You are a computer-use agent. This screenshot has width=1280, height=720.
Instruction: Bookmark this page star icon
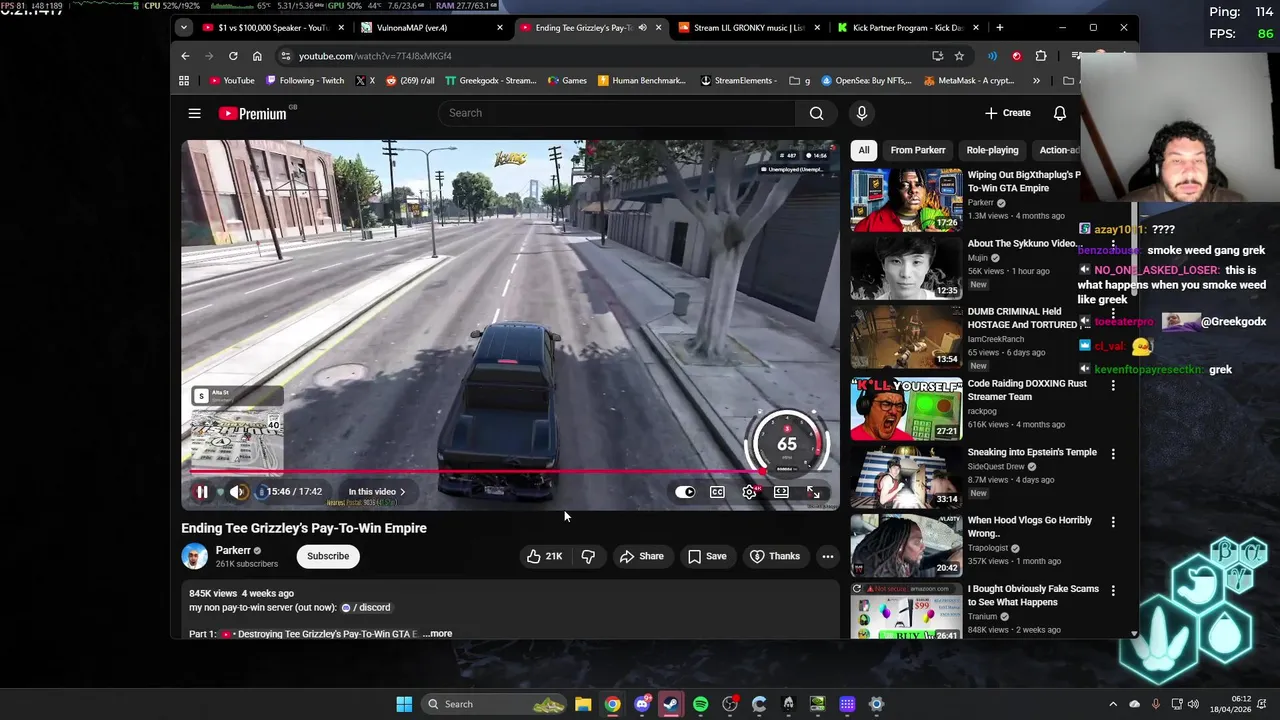click(x=959, y=56)
